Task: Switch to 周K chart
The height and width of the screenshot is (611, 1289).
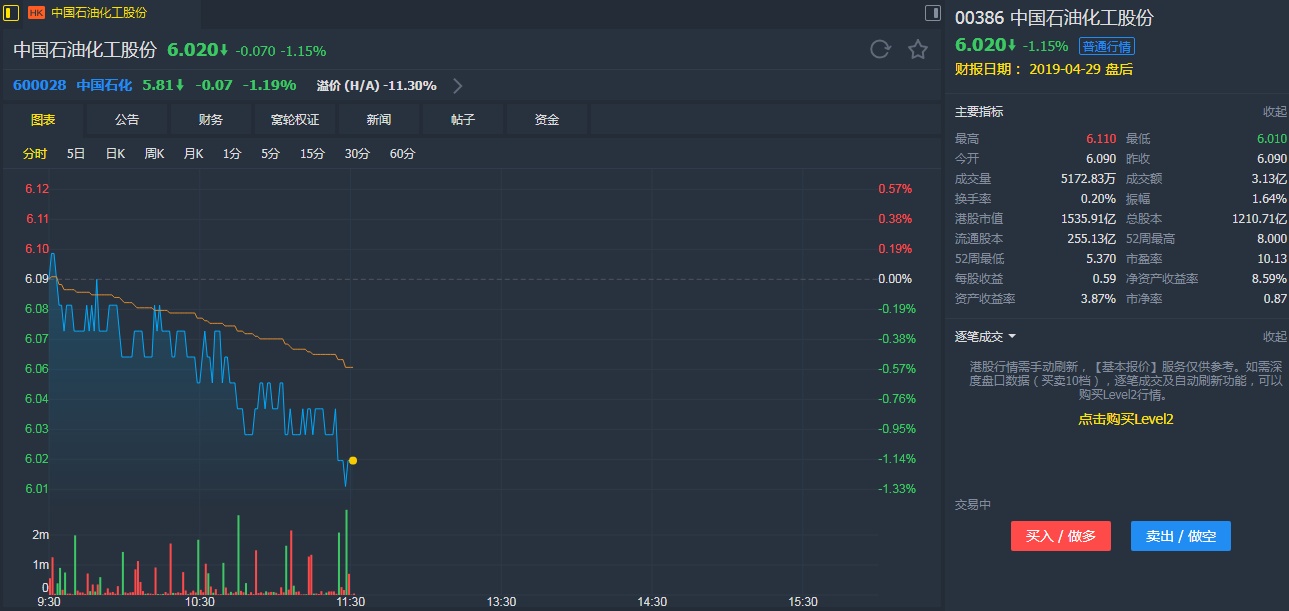Action: pos(154,154)
